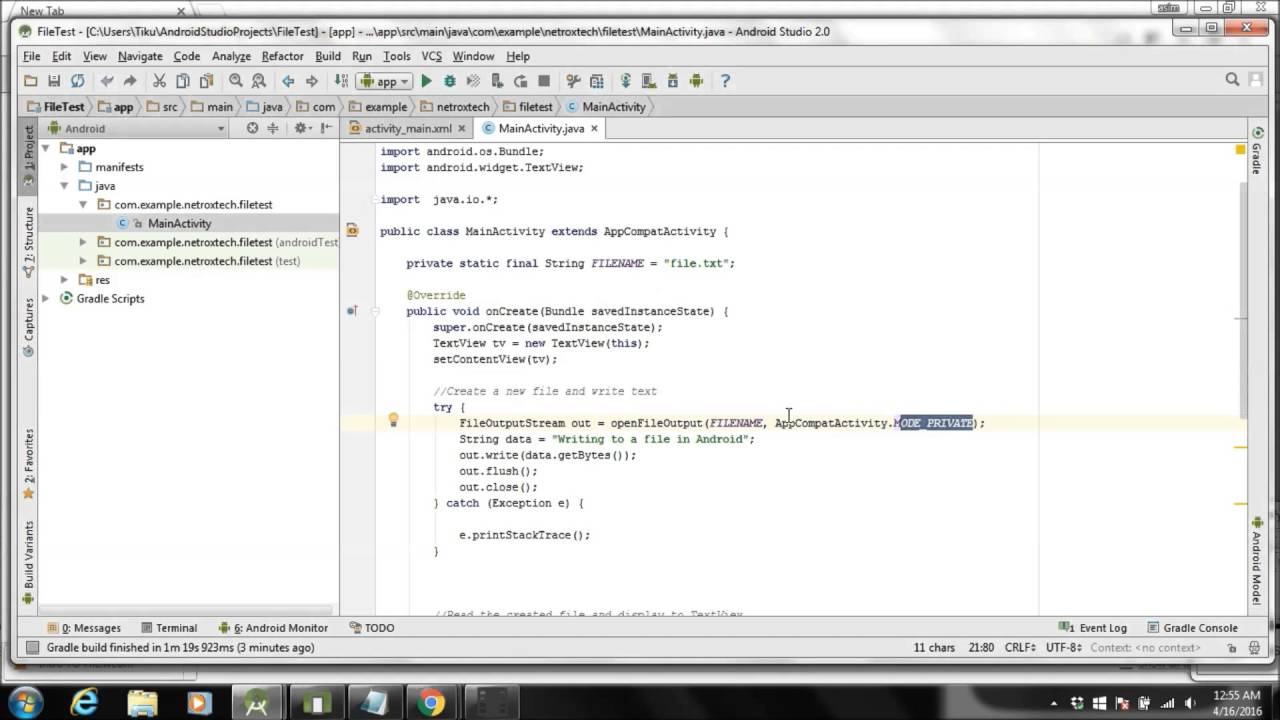
Task: Click the Open folder toolbar icon
Action: [x=30, y=81]
